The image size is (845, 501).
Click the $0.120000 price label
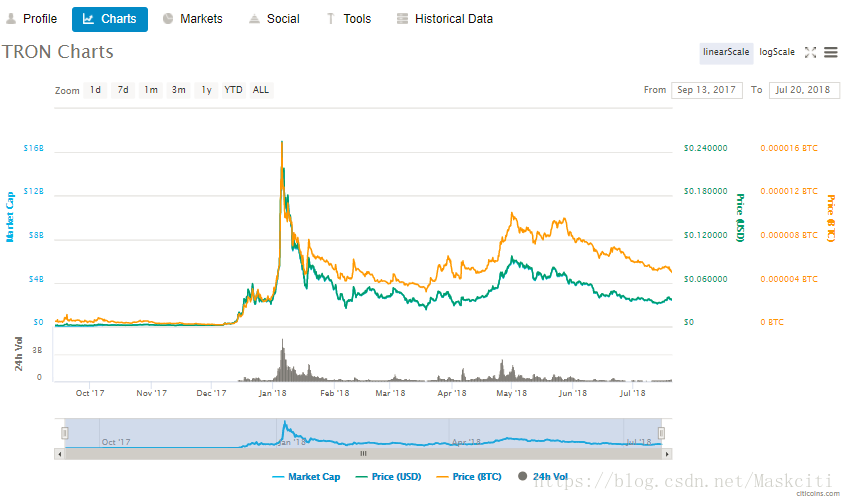pyautogui.click(x=705, y=235)
